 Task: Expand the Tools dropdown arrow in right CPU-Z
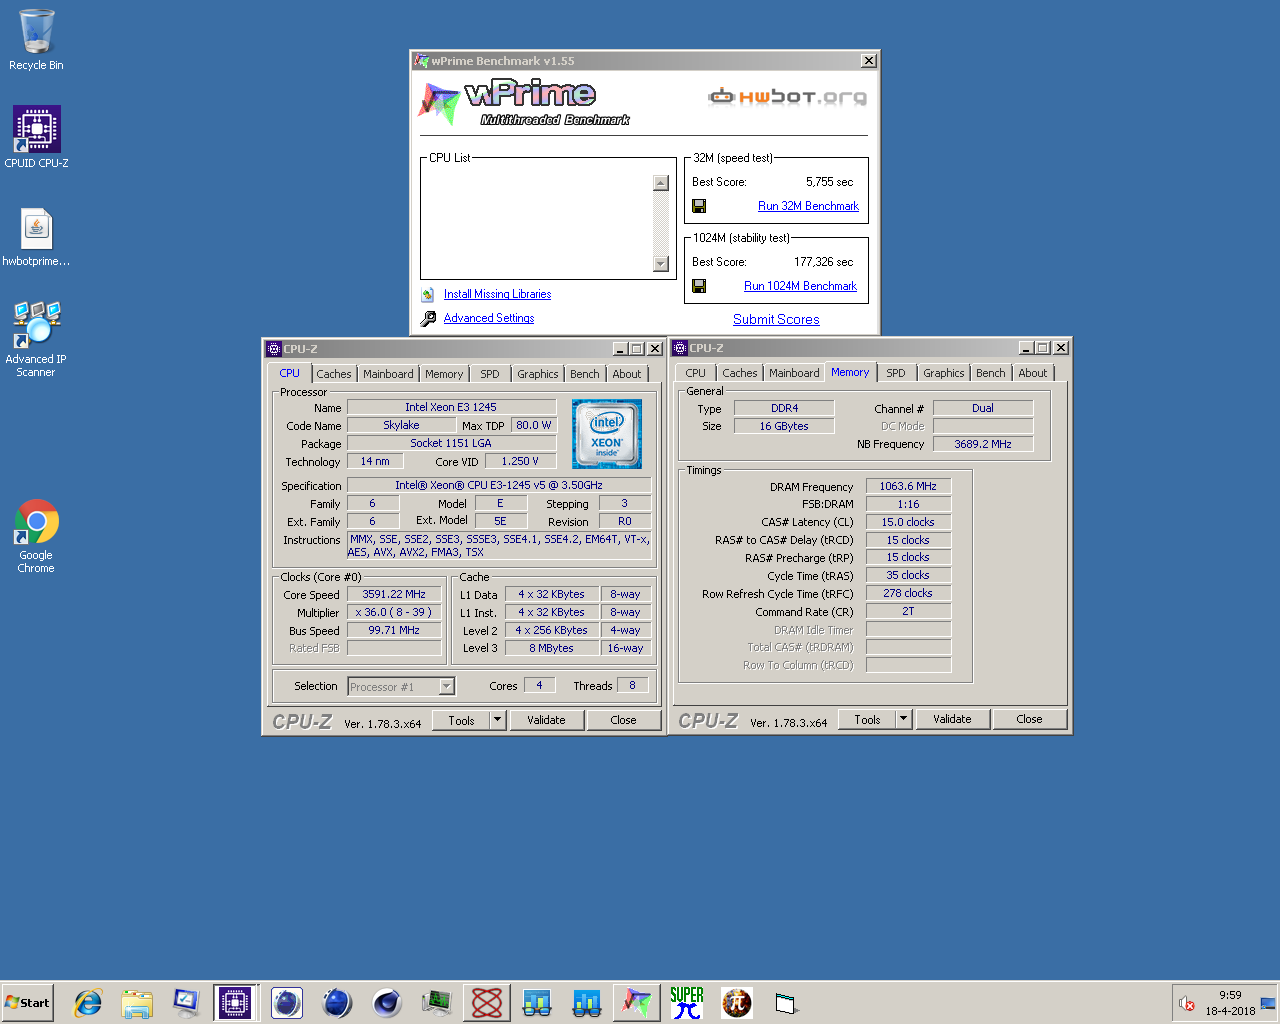click(x=903, y=719)
